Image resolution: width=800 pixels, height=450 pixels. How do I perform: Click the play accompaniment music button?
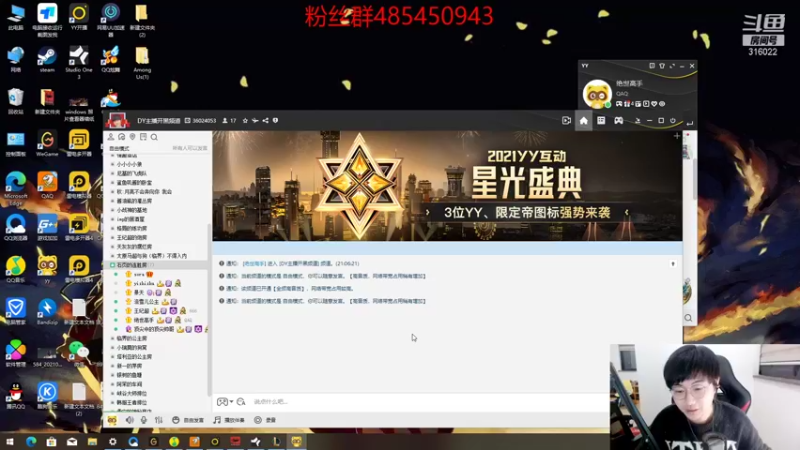tap(229, 420)
